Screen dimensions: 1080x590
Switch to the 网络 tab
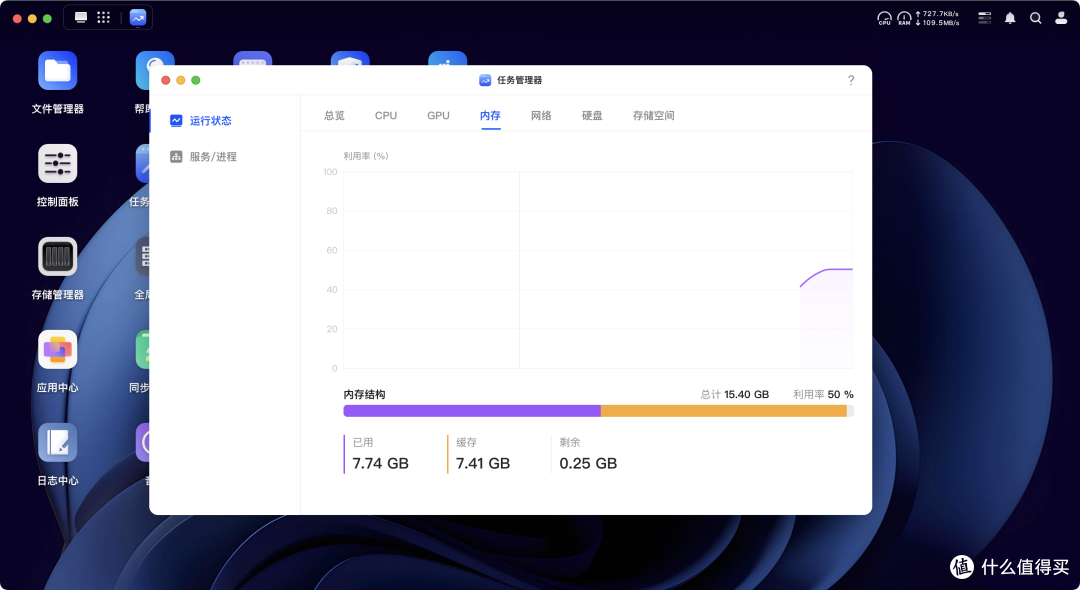[x=541, y=116]
